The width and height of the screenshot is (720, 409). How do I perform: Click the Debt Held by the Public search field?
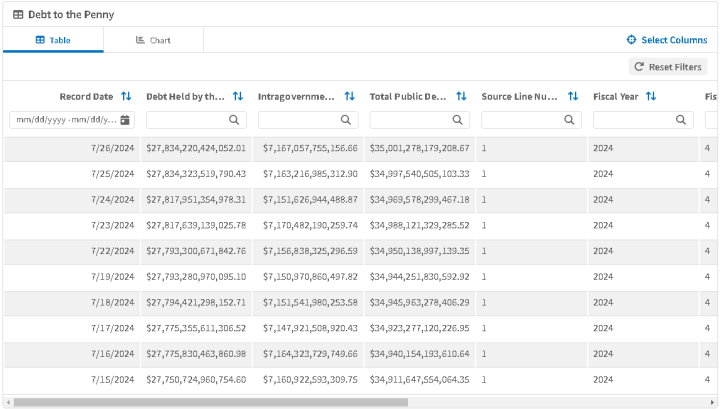click(197, 120)
